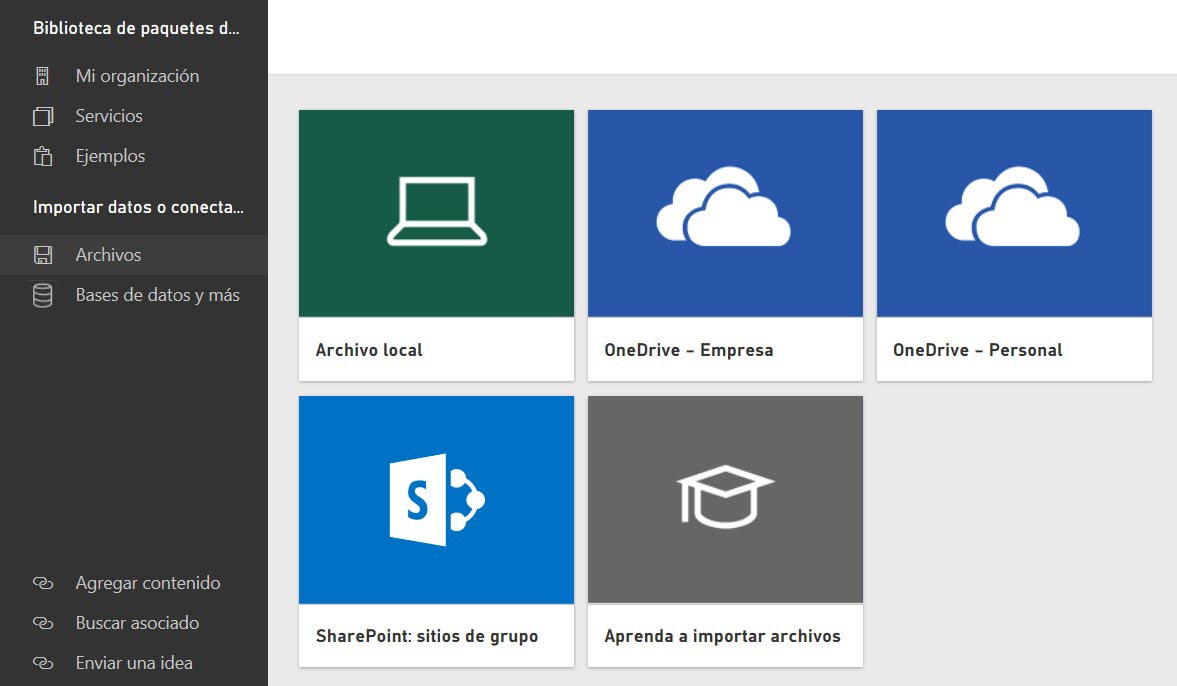Select Archivos in the sidebar
This screenshot has height=686, width=1177.
[x=108, y=255]
